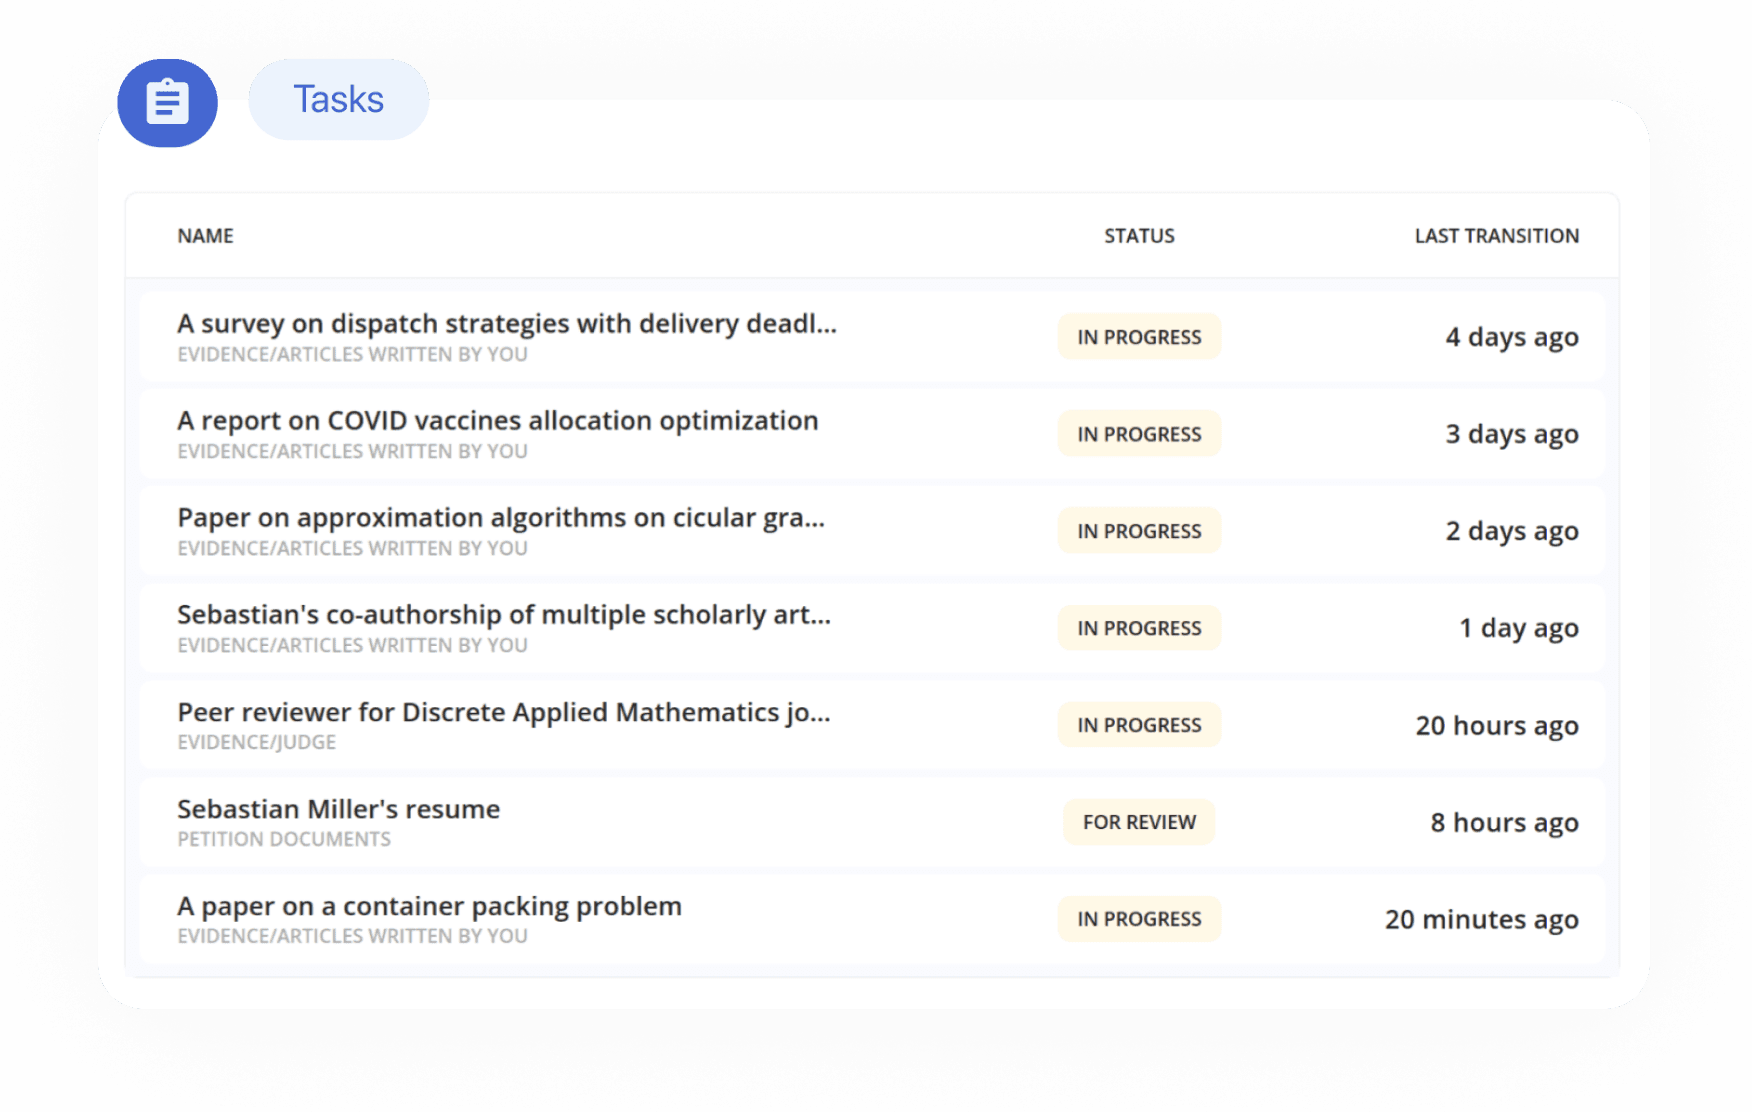Screen dimensions: 1752x1112
Task: Click IN PROGRESS badge for dispatch strategies survey
Action: [x=1139, y=337]
